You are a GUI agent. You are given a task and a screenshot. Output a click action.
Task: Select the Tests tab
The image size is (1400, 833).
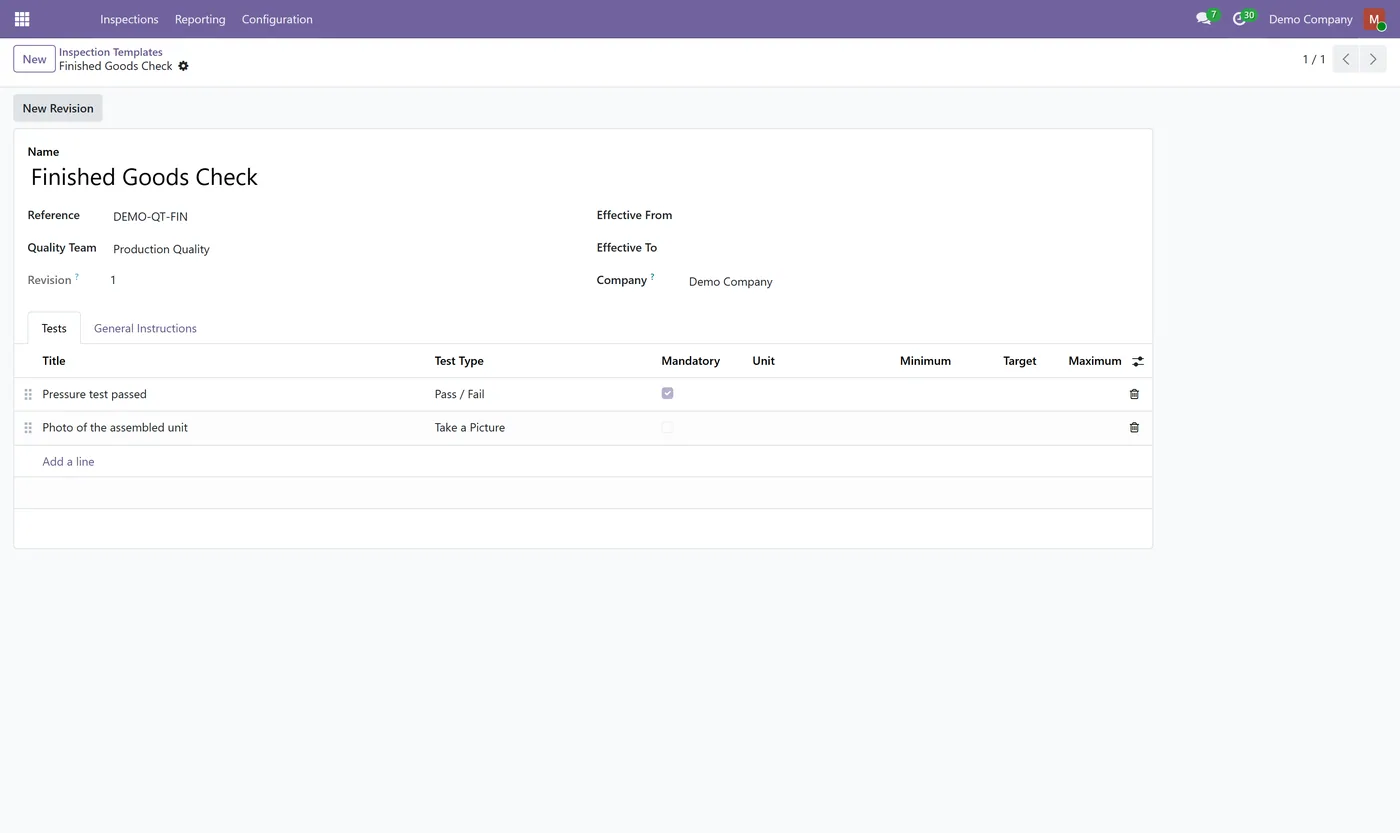54,328
